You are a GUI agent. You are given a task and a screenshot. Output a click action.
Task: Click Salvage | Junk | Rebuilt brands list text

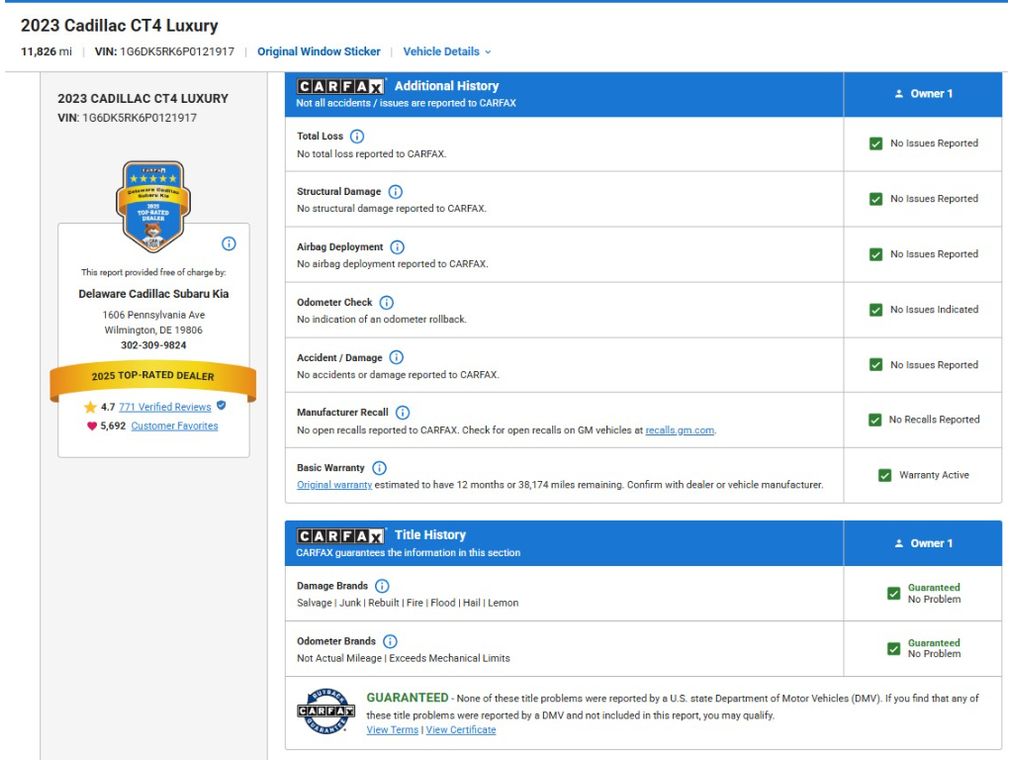tap(407, 603)
